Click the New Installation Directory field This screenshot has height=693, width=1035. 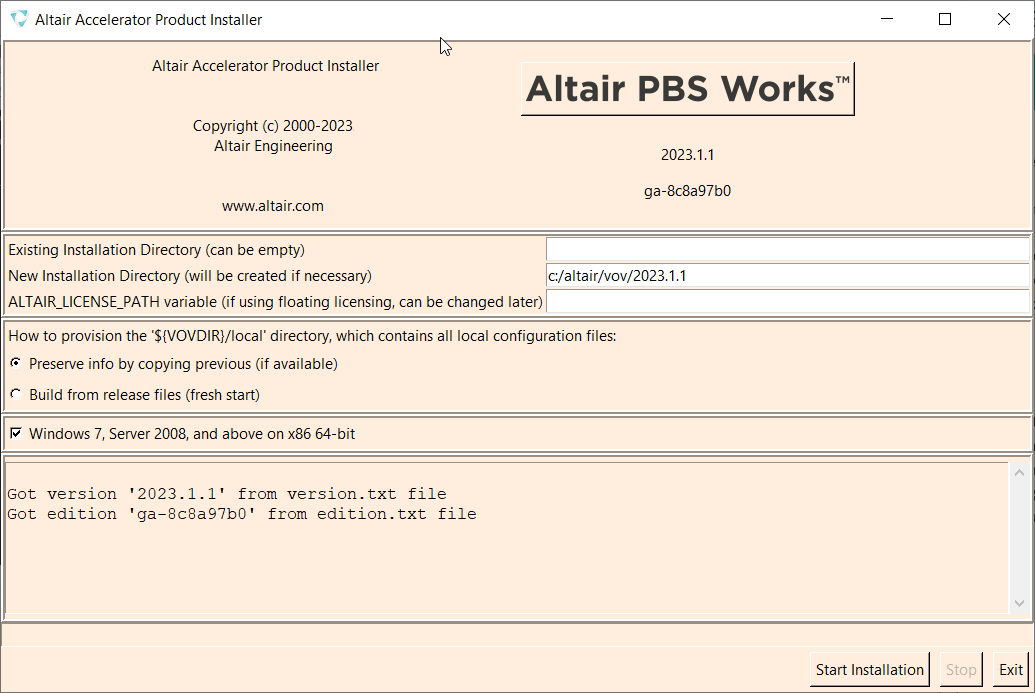[x=787, y=275]
